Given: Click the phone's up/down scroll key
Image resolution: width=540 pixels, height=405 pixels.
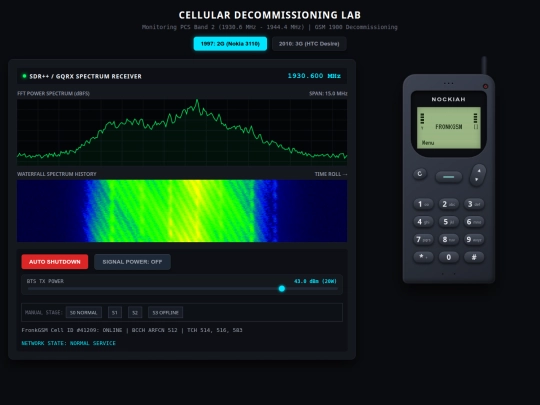Looking at the screenshot, I should point(478,175).
